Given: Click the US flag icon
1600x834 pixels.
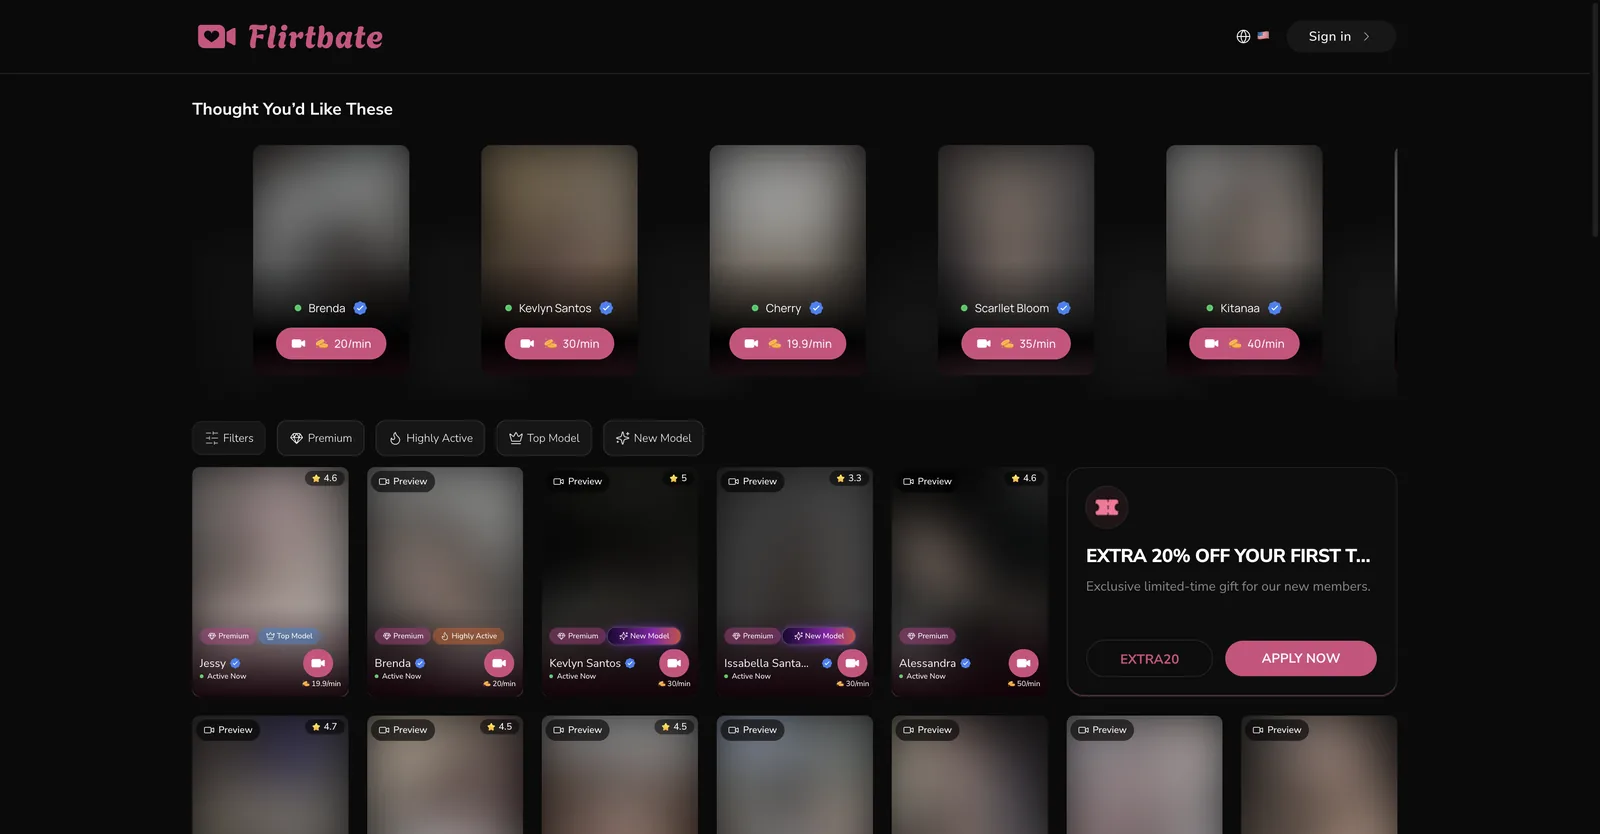Looking at the screenshot, I should click(x=1263, y=35).
